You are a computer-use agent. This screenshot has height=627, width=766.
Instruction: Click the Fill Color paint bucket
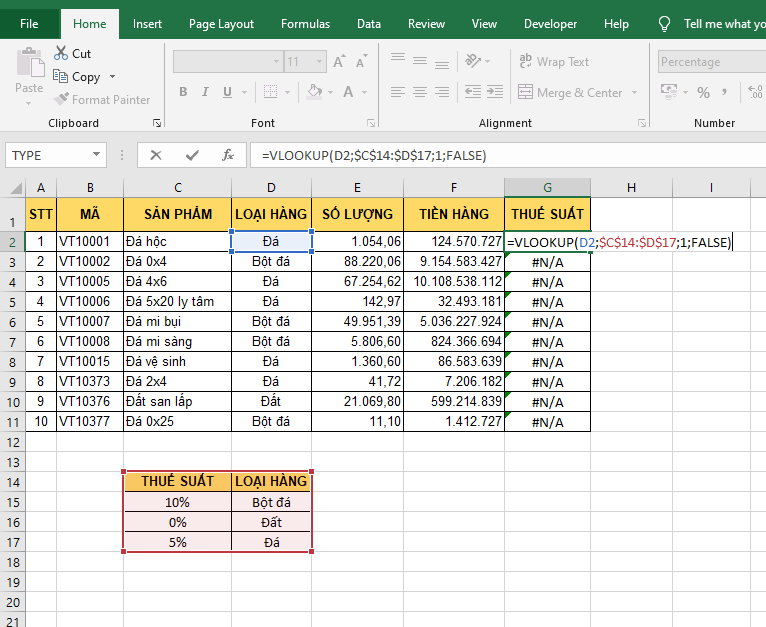315,92
